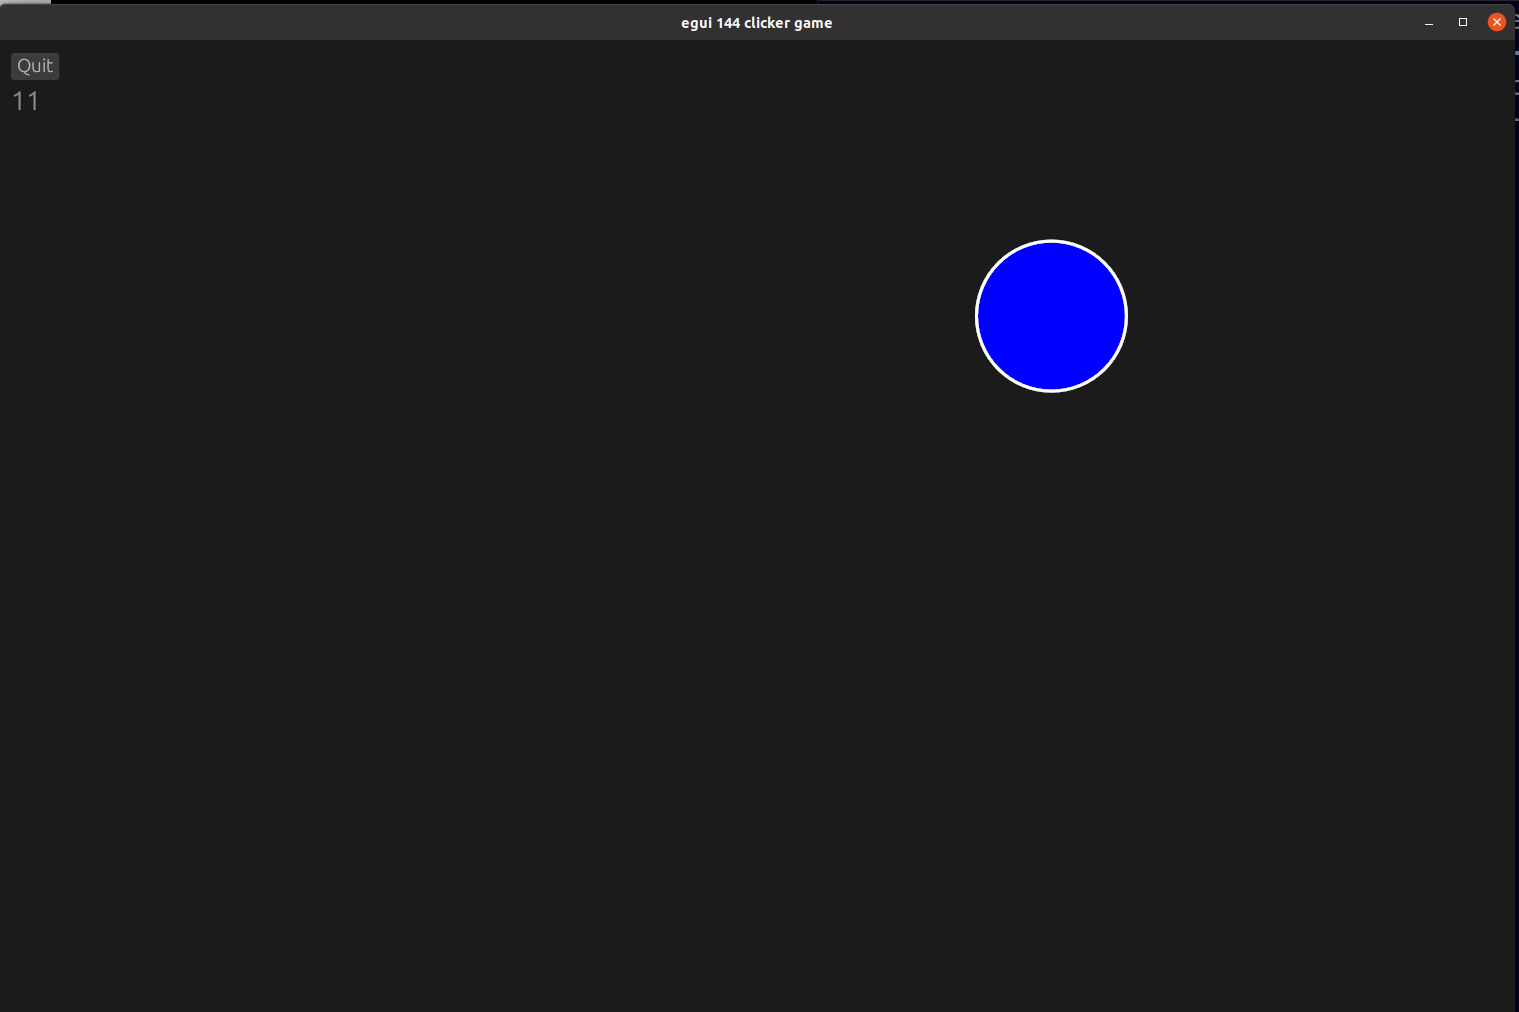Click the score counter showing 11
Viewport: 1519px width, 1012px height.
pyautogui.click(x=25, y=100)
